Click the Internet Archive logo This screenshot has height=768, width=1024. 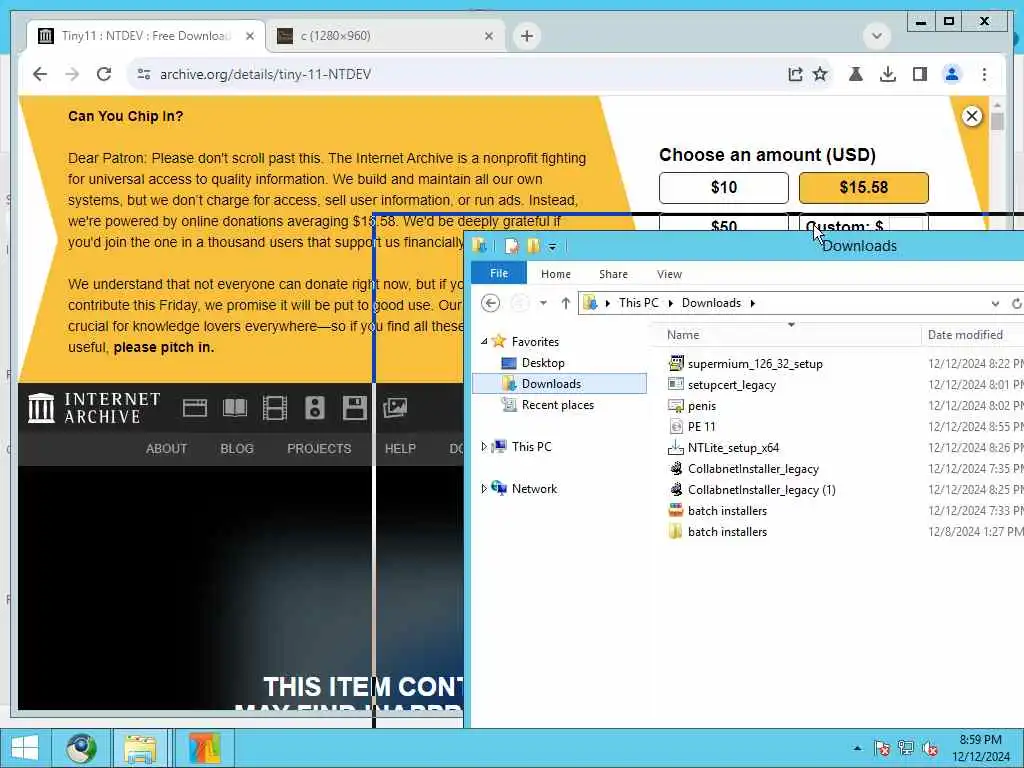click(94, 408)
